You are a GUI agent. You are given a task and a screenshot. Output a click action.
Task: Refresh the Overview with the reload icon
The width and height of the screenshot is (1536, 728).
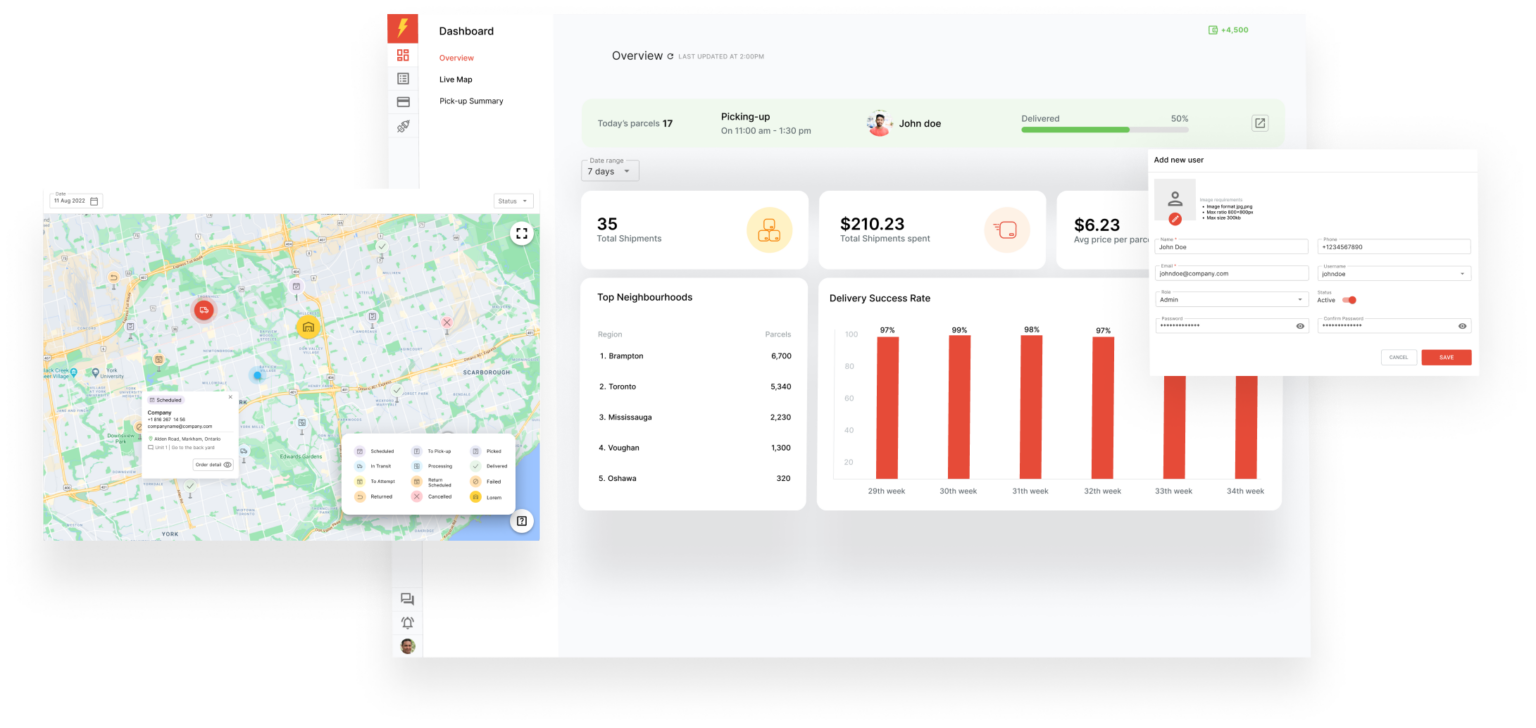click(670, 57)
